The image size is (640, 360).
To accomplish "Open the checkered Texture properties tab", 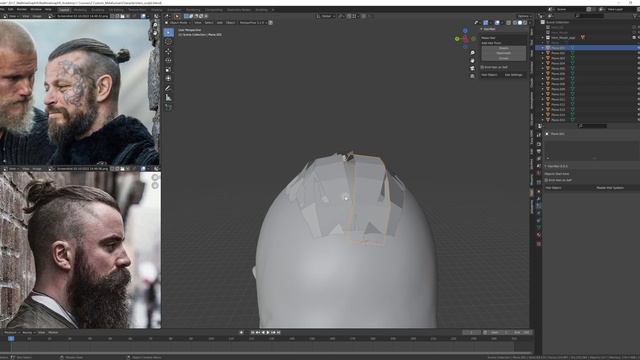I will [x=539, y=244].
